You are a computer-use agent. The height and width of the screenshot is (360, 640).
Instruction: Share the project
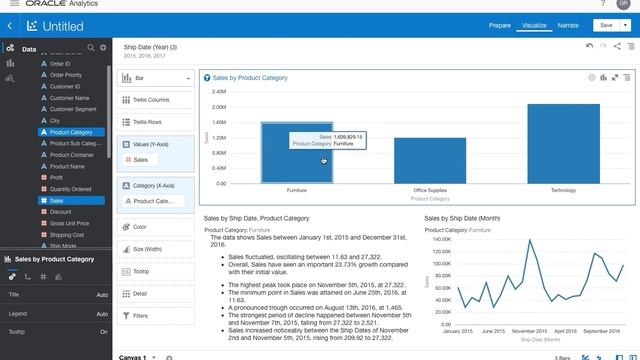pyautogui.click(x=617, y=46)
